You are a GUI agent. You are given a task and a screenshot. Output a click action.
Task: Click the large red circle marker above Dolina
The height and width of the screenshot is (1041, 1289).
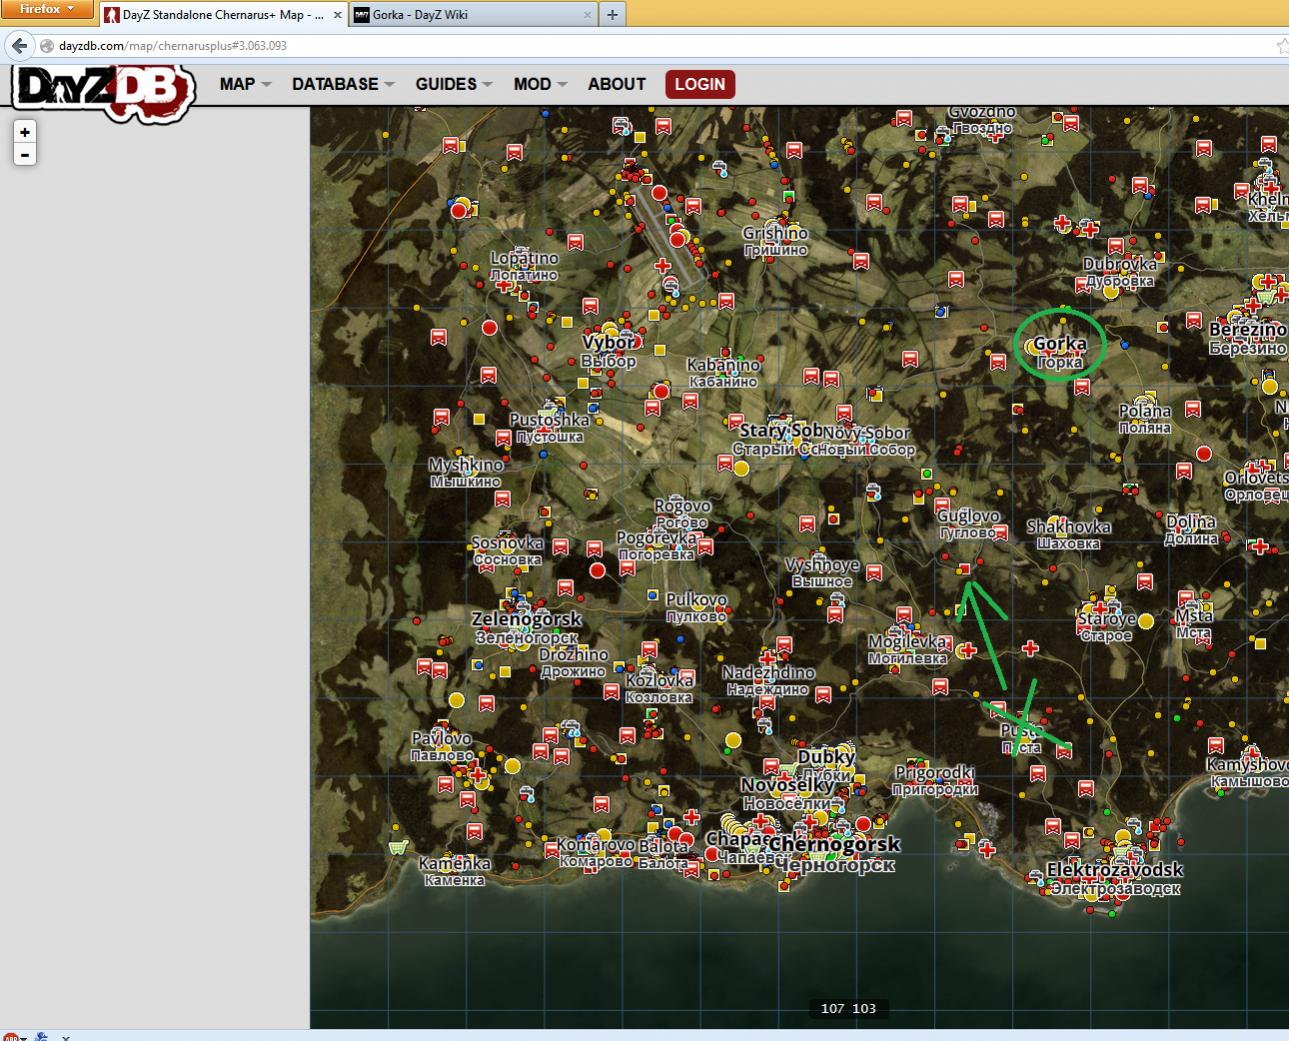pyautogui.click(x=1204, y=453)
